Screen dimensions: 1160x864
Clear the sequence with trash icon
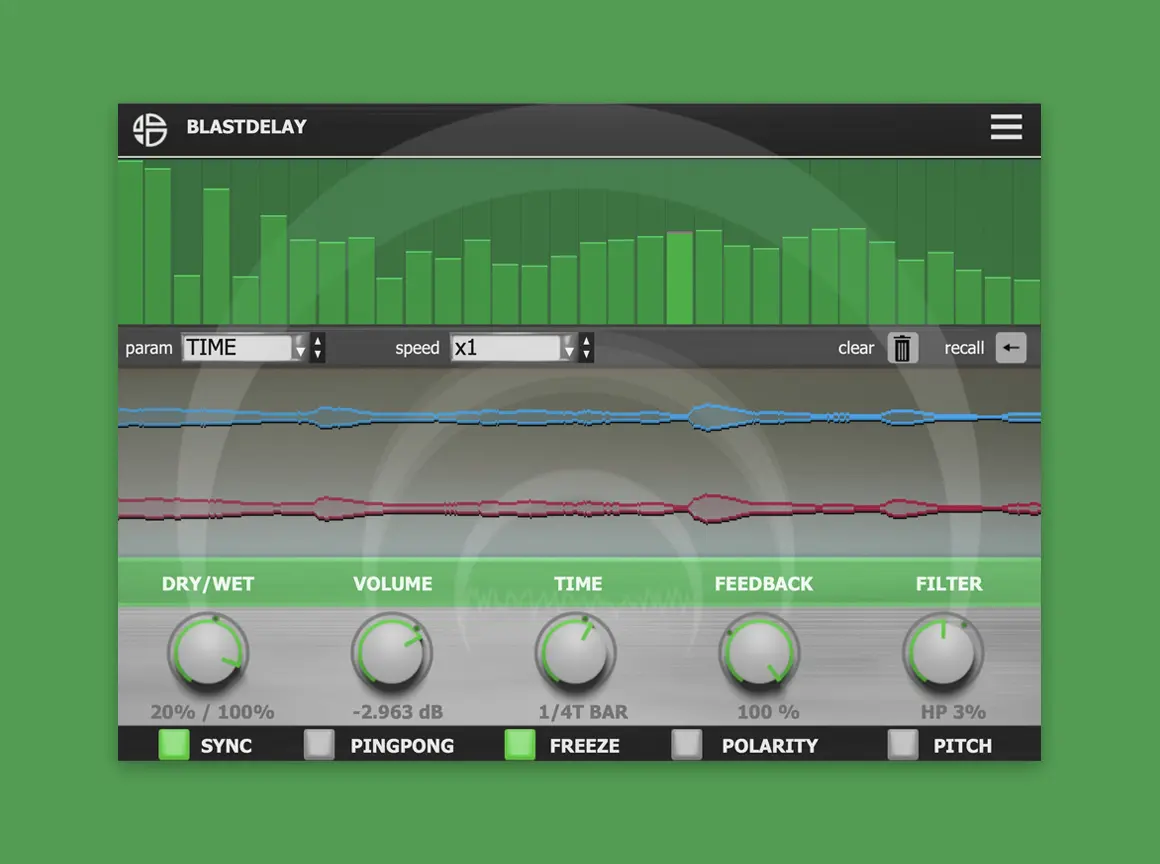pos(903,348)
